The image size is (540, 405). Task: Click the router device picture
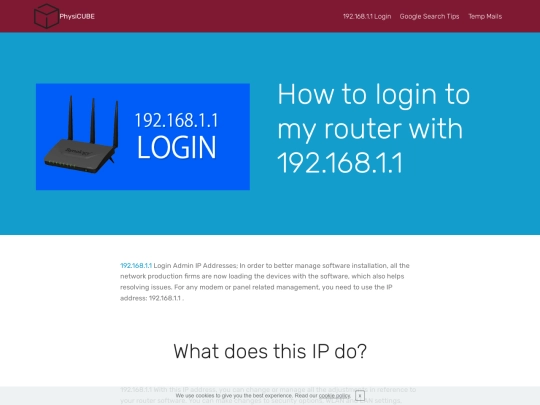click(x=81, y=135)
